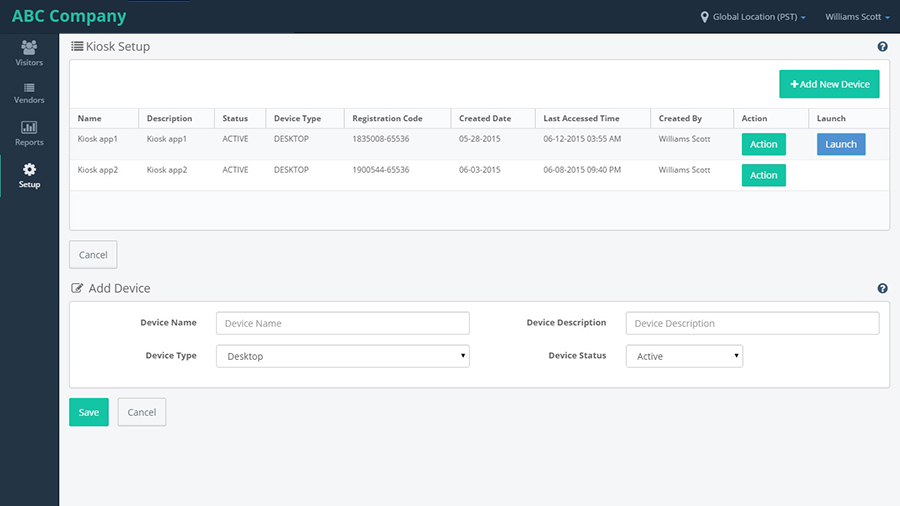Click created date 06-03-2015

[480, 170]
